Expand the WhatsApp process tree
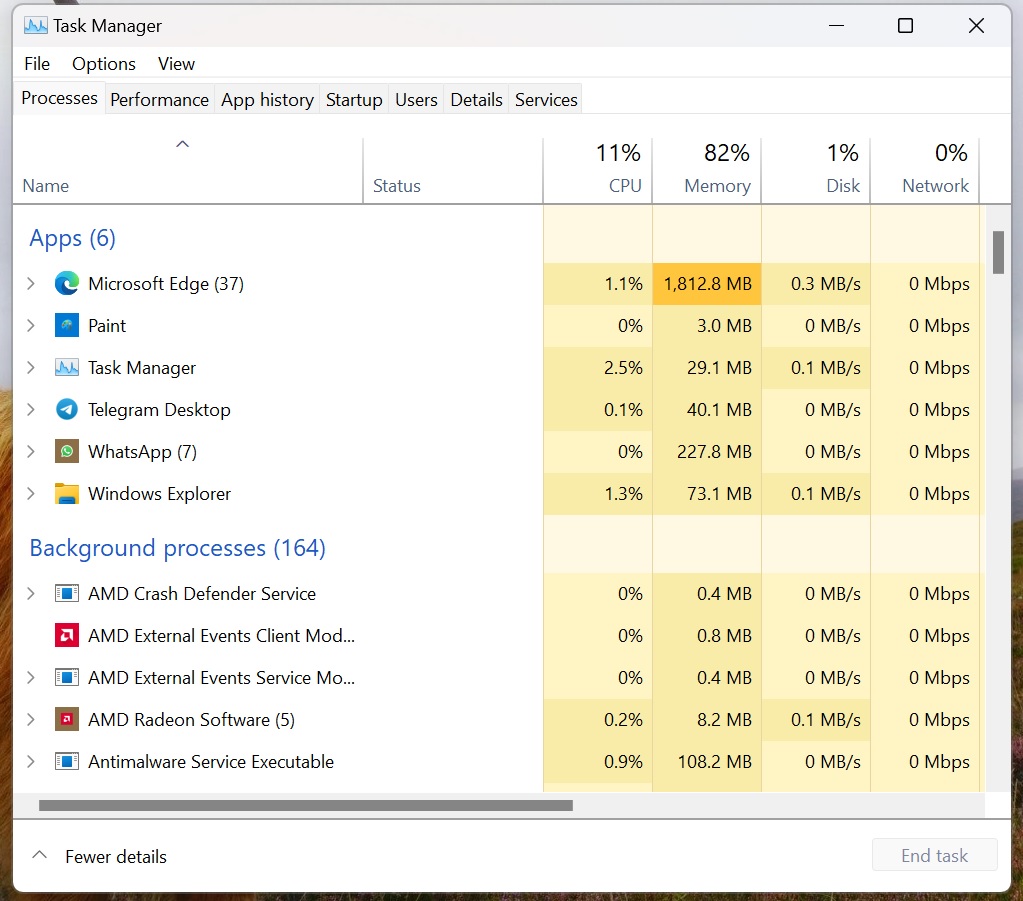Image resolution: width=1023 pixels, height=901 pixels. (31, 452)
